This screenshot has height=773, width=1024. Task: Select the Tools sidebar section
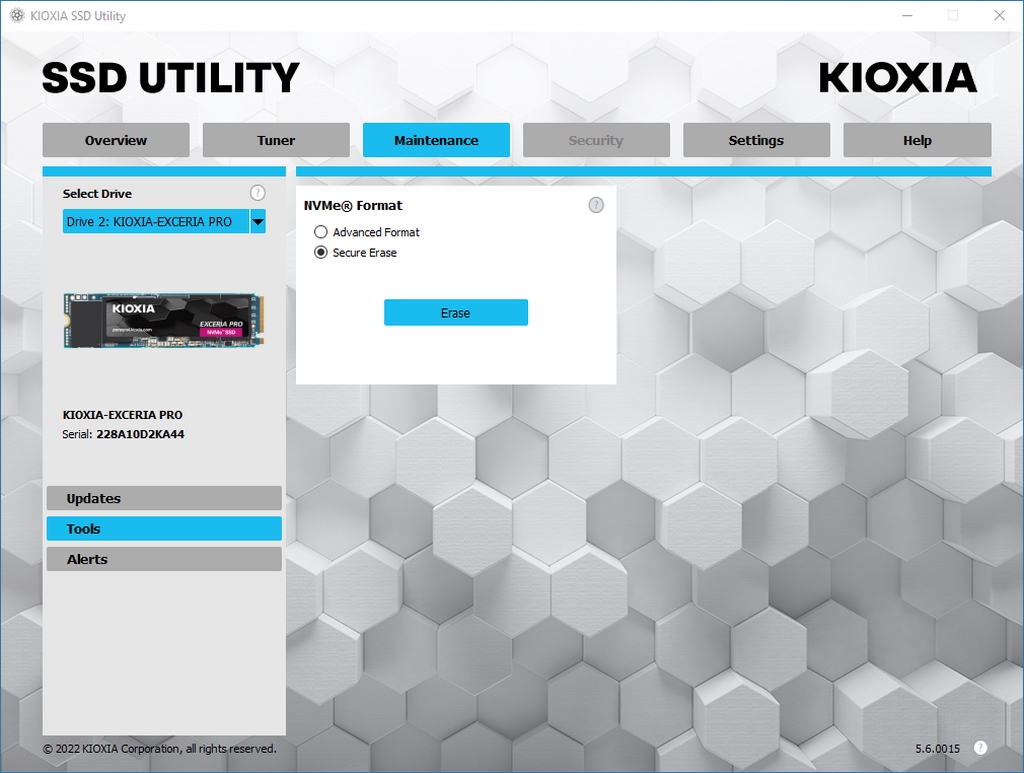[x=164, y=529]
